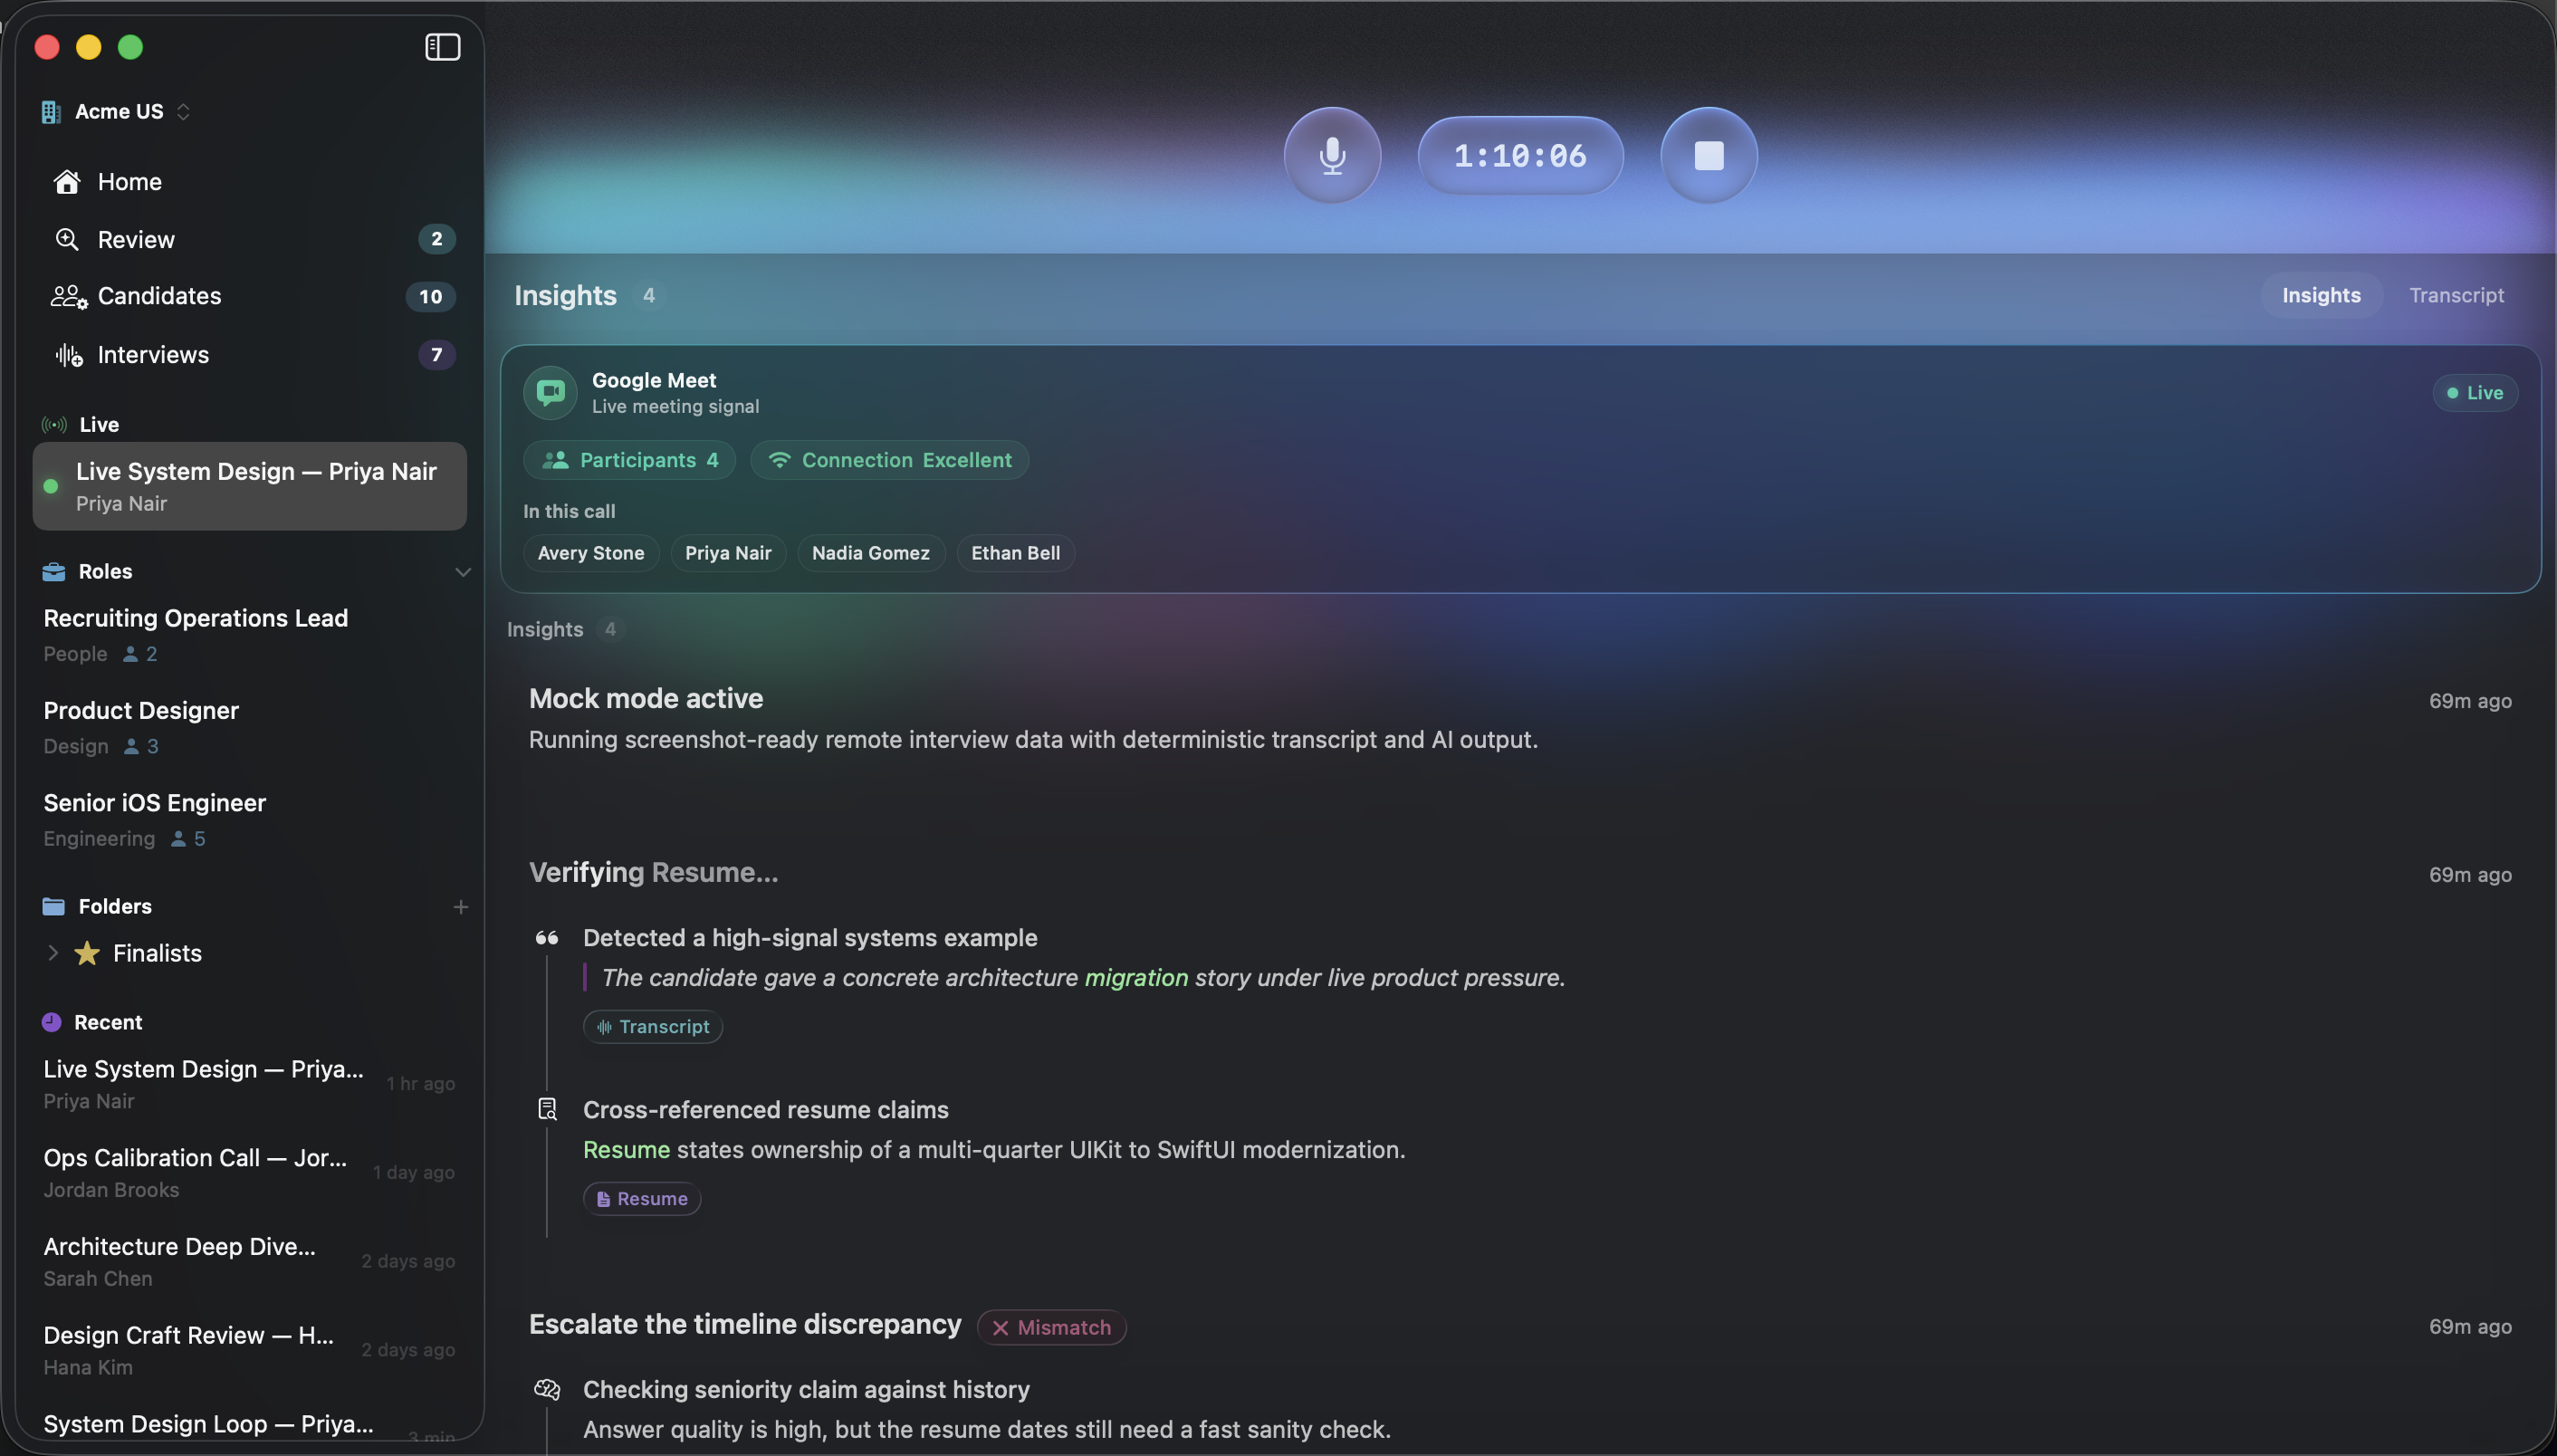This screenshot has height=1456, width=2557.
Task: Open the Resume source chip
Action: pyautogui.click(x=642, y=1199)
